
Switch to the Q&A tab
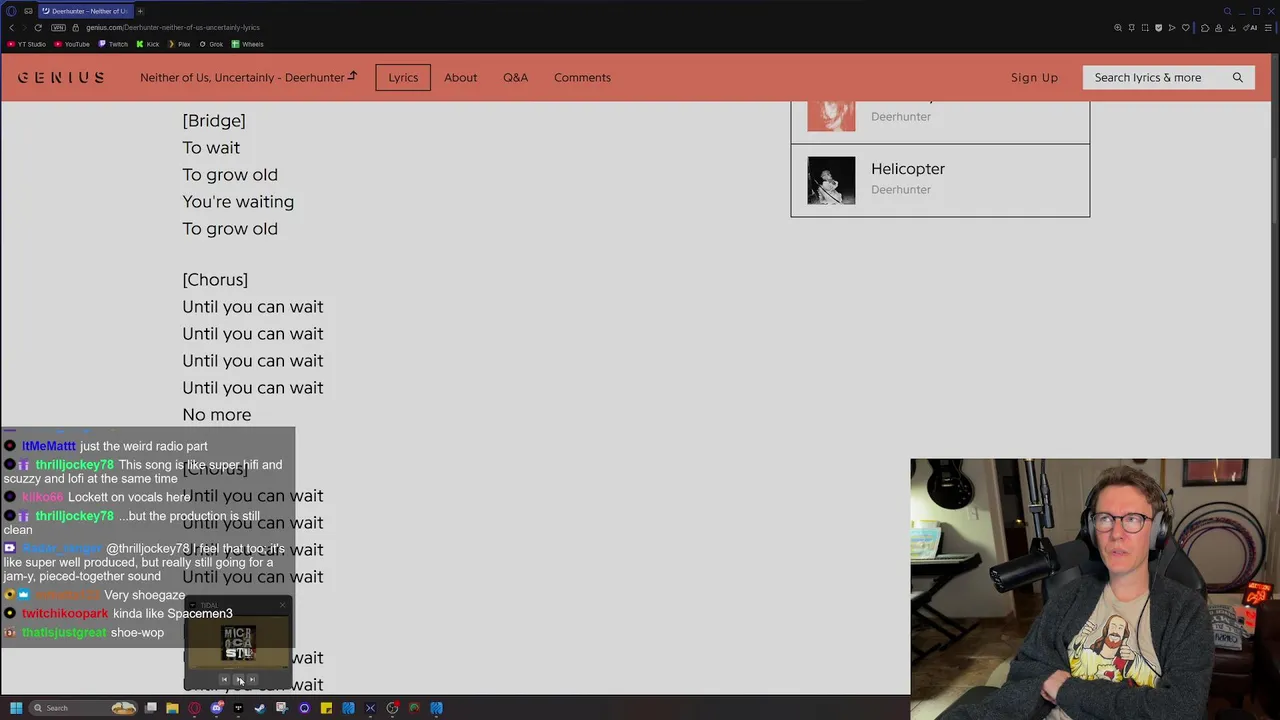515,77
